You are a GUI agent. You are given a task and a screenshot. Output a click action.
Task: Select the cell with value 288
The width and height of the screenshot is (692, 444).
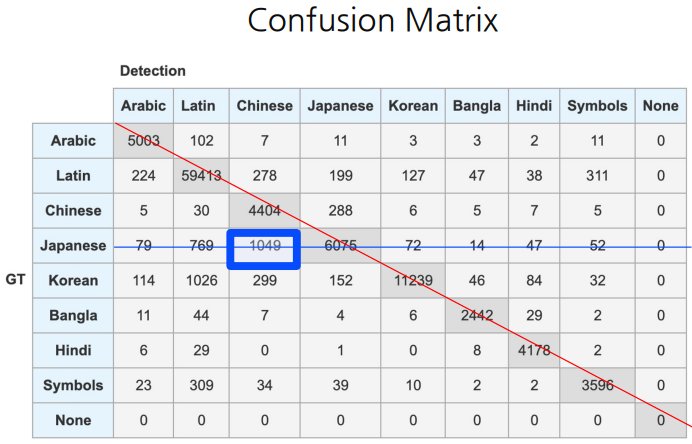(340, 211)
